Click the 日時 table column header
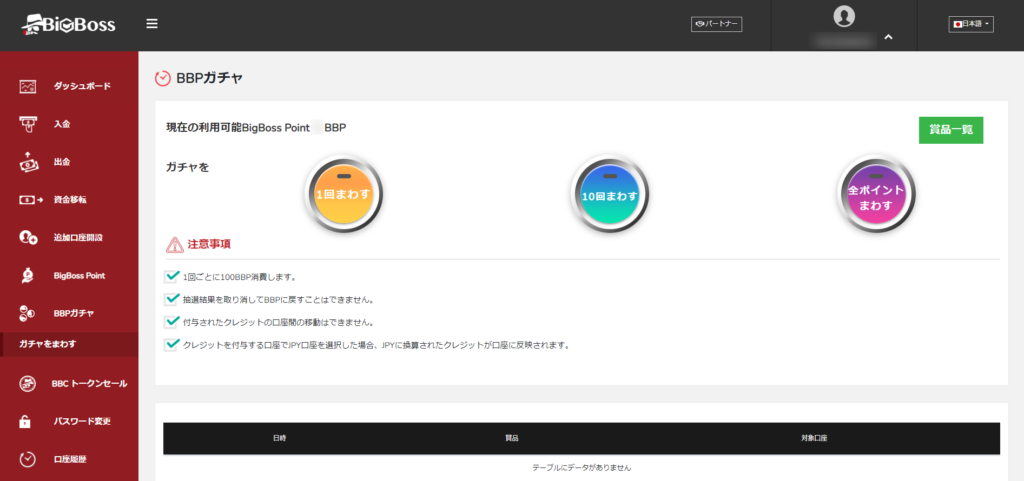The width and height of the screenshot is (1024, 481). (x=278, y=439)
